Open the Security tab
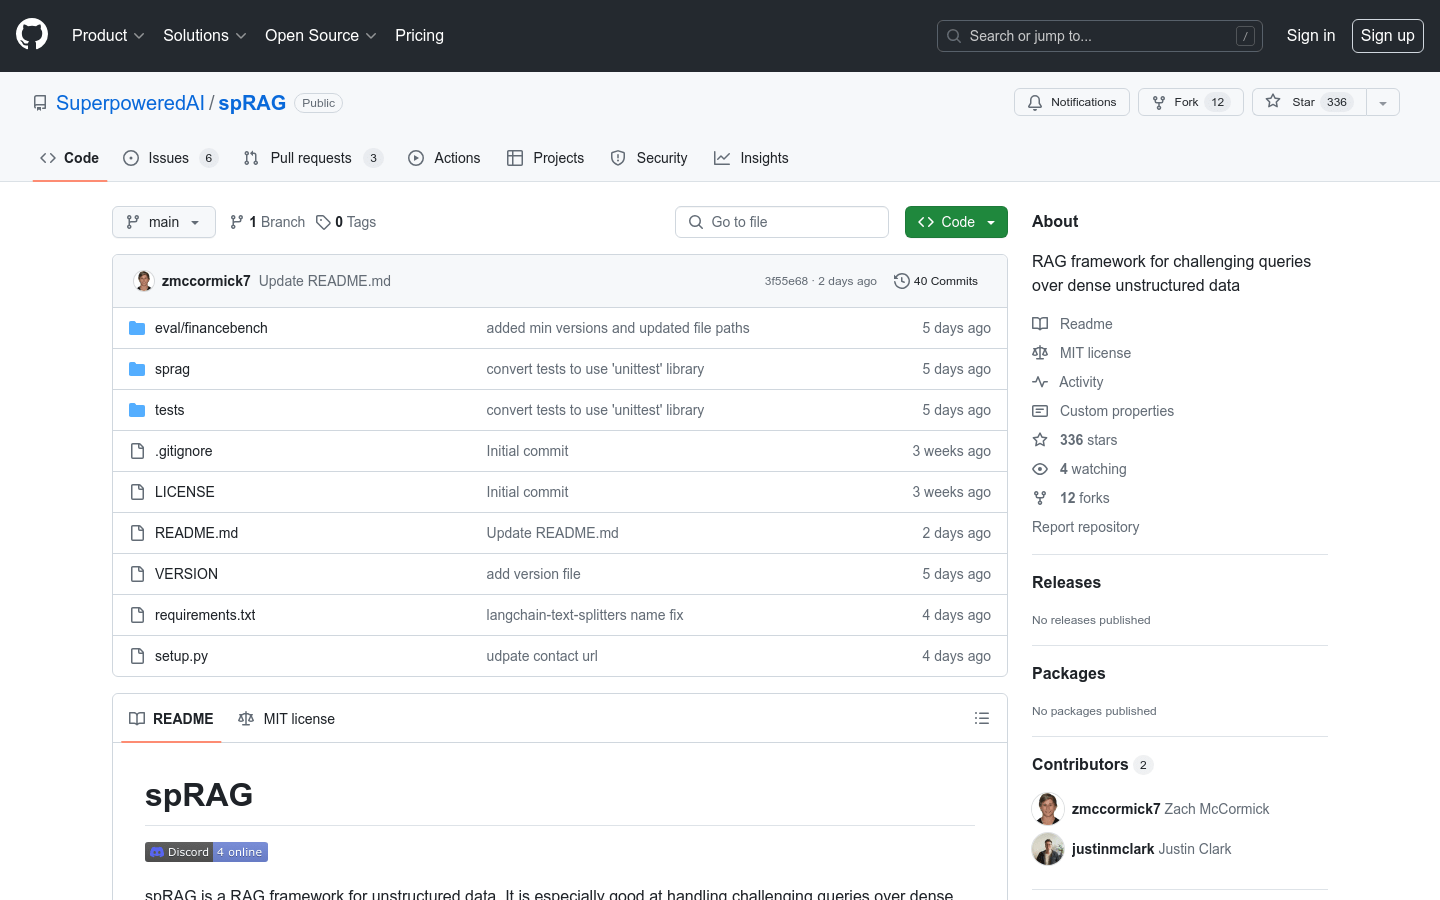The height and width of the screenshot is (900, 1440). click(649, 158)
